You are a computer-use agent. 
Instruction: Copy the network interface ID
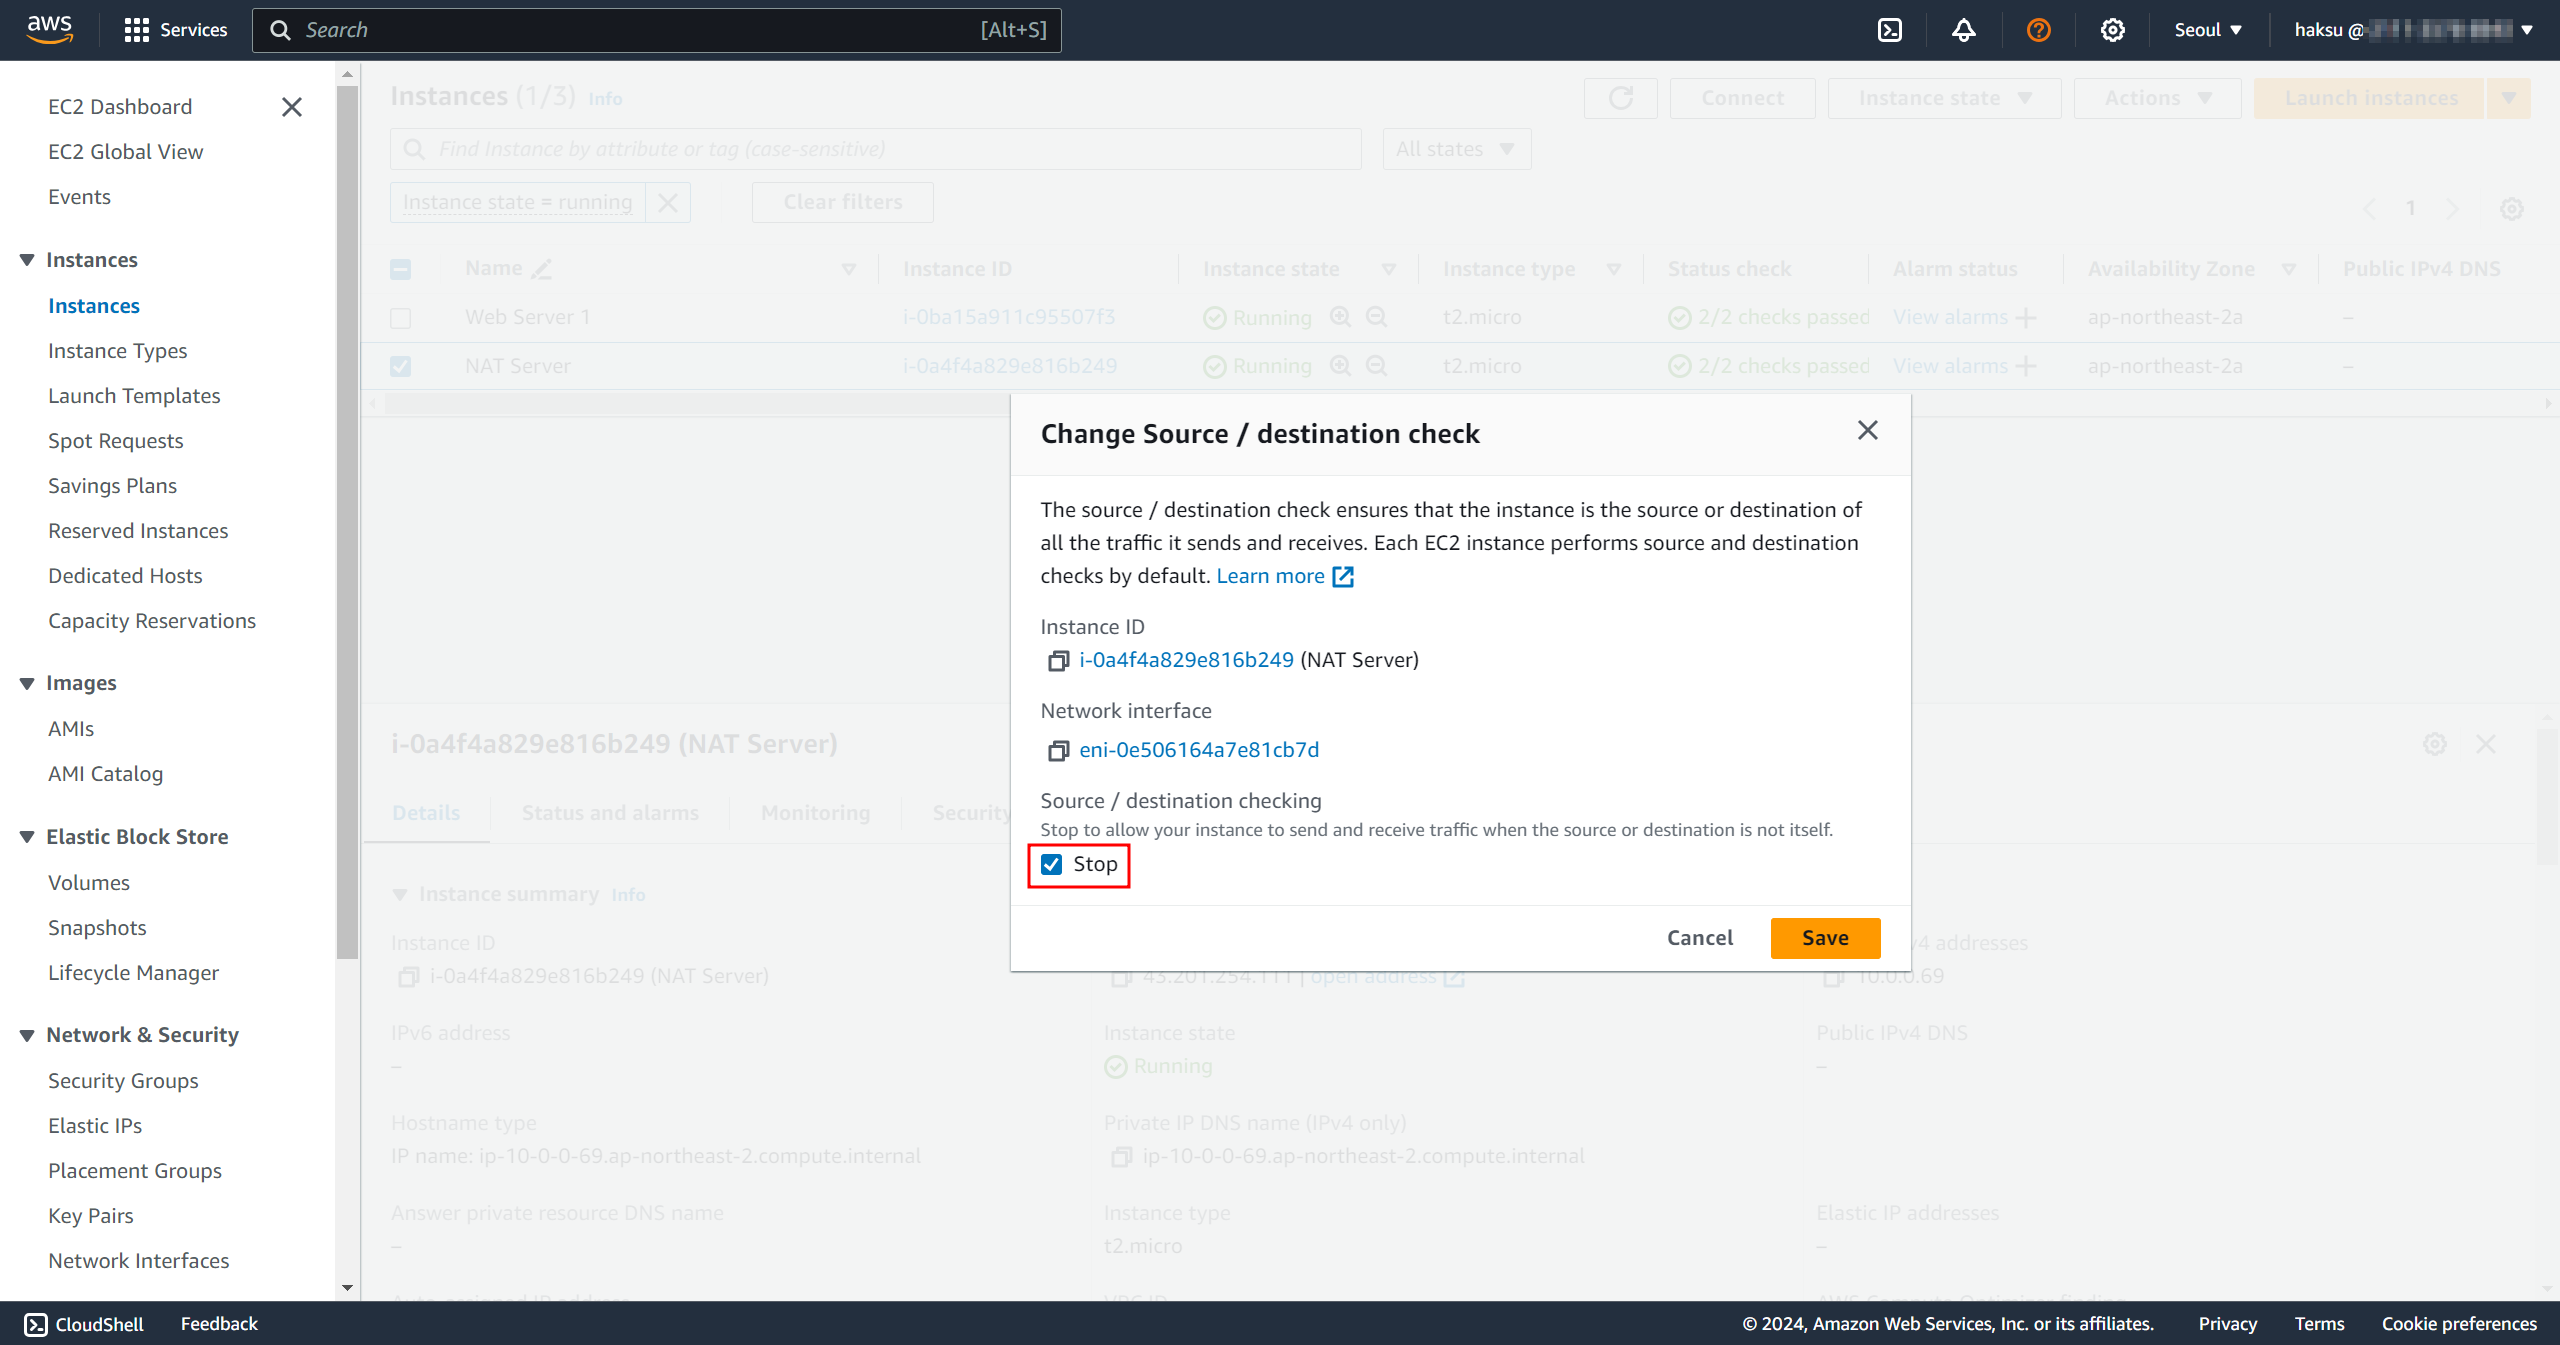click(x=1058, y=751)
